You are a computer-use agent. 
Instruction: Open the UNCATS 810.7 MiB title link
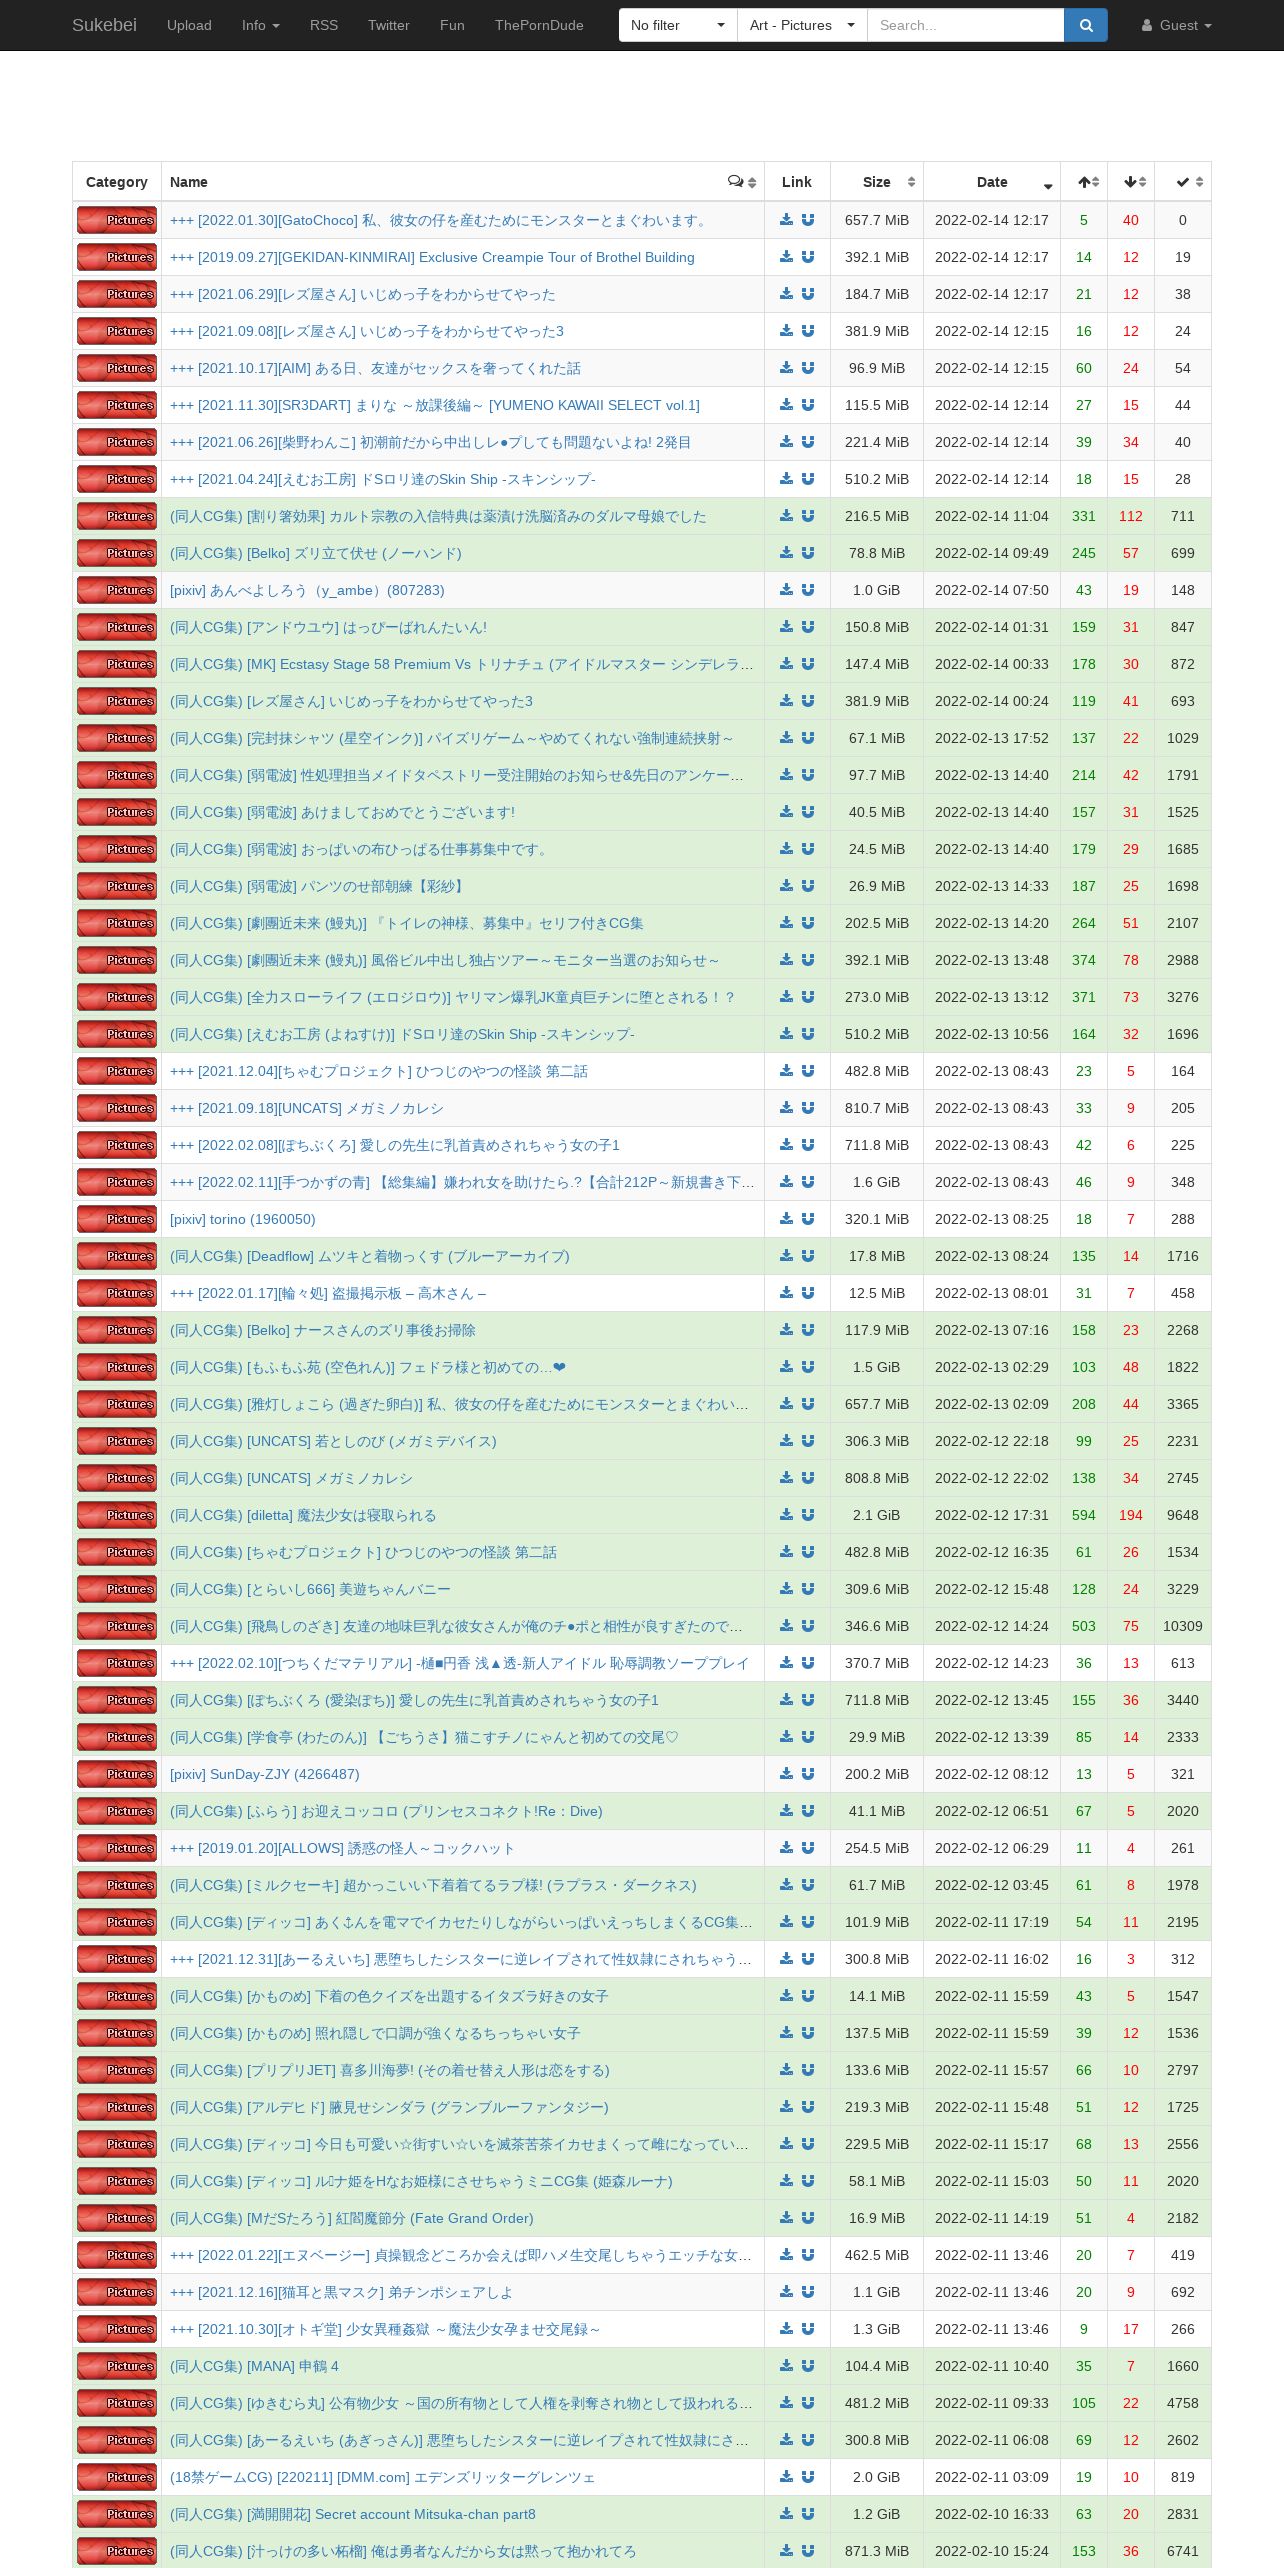click(x=307, y=1108)
